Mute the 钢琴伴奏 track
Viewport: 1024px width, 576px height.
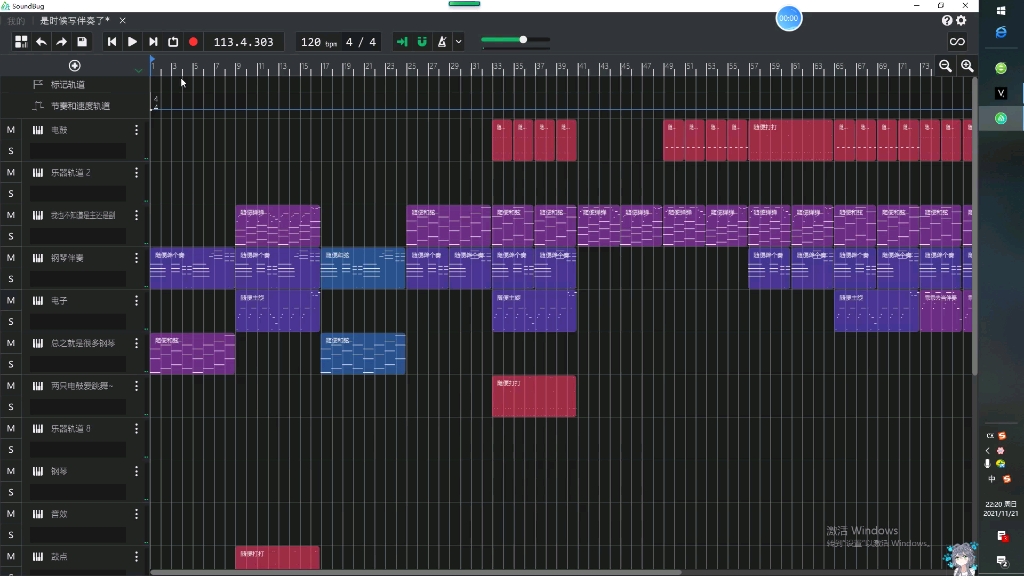click(10, 258)
